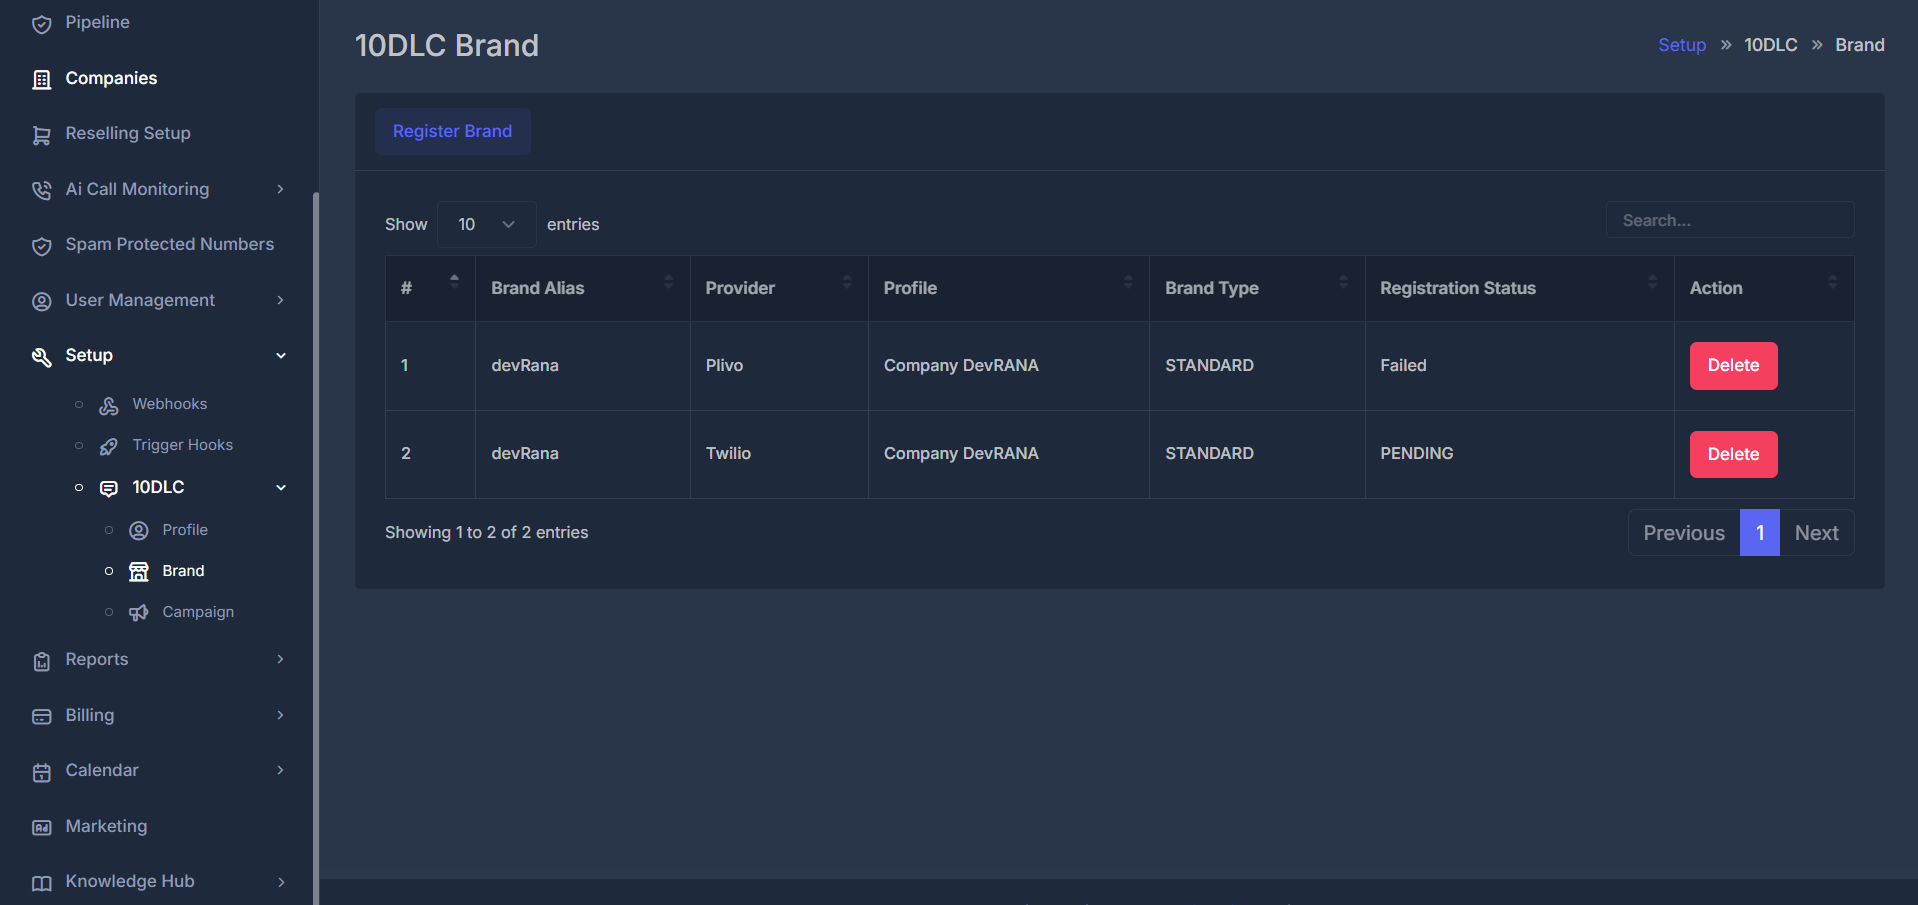
Task: Click the Trigger Hooks rocket icon
Action: (107, 446)
